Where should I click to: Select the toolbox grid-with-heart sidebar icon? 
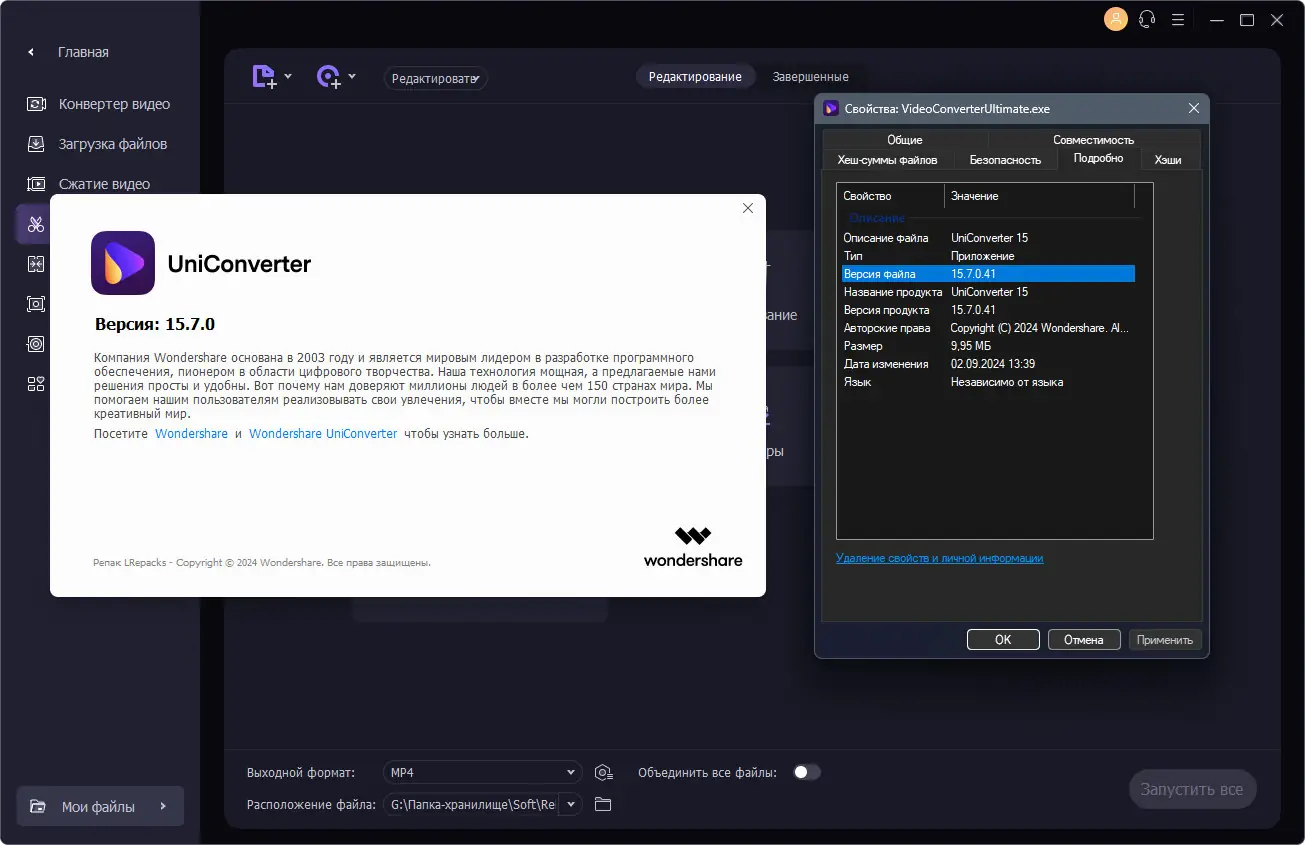pos(36,384)
